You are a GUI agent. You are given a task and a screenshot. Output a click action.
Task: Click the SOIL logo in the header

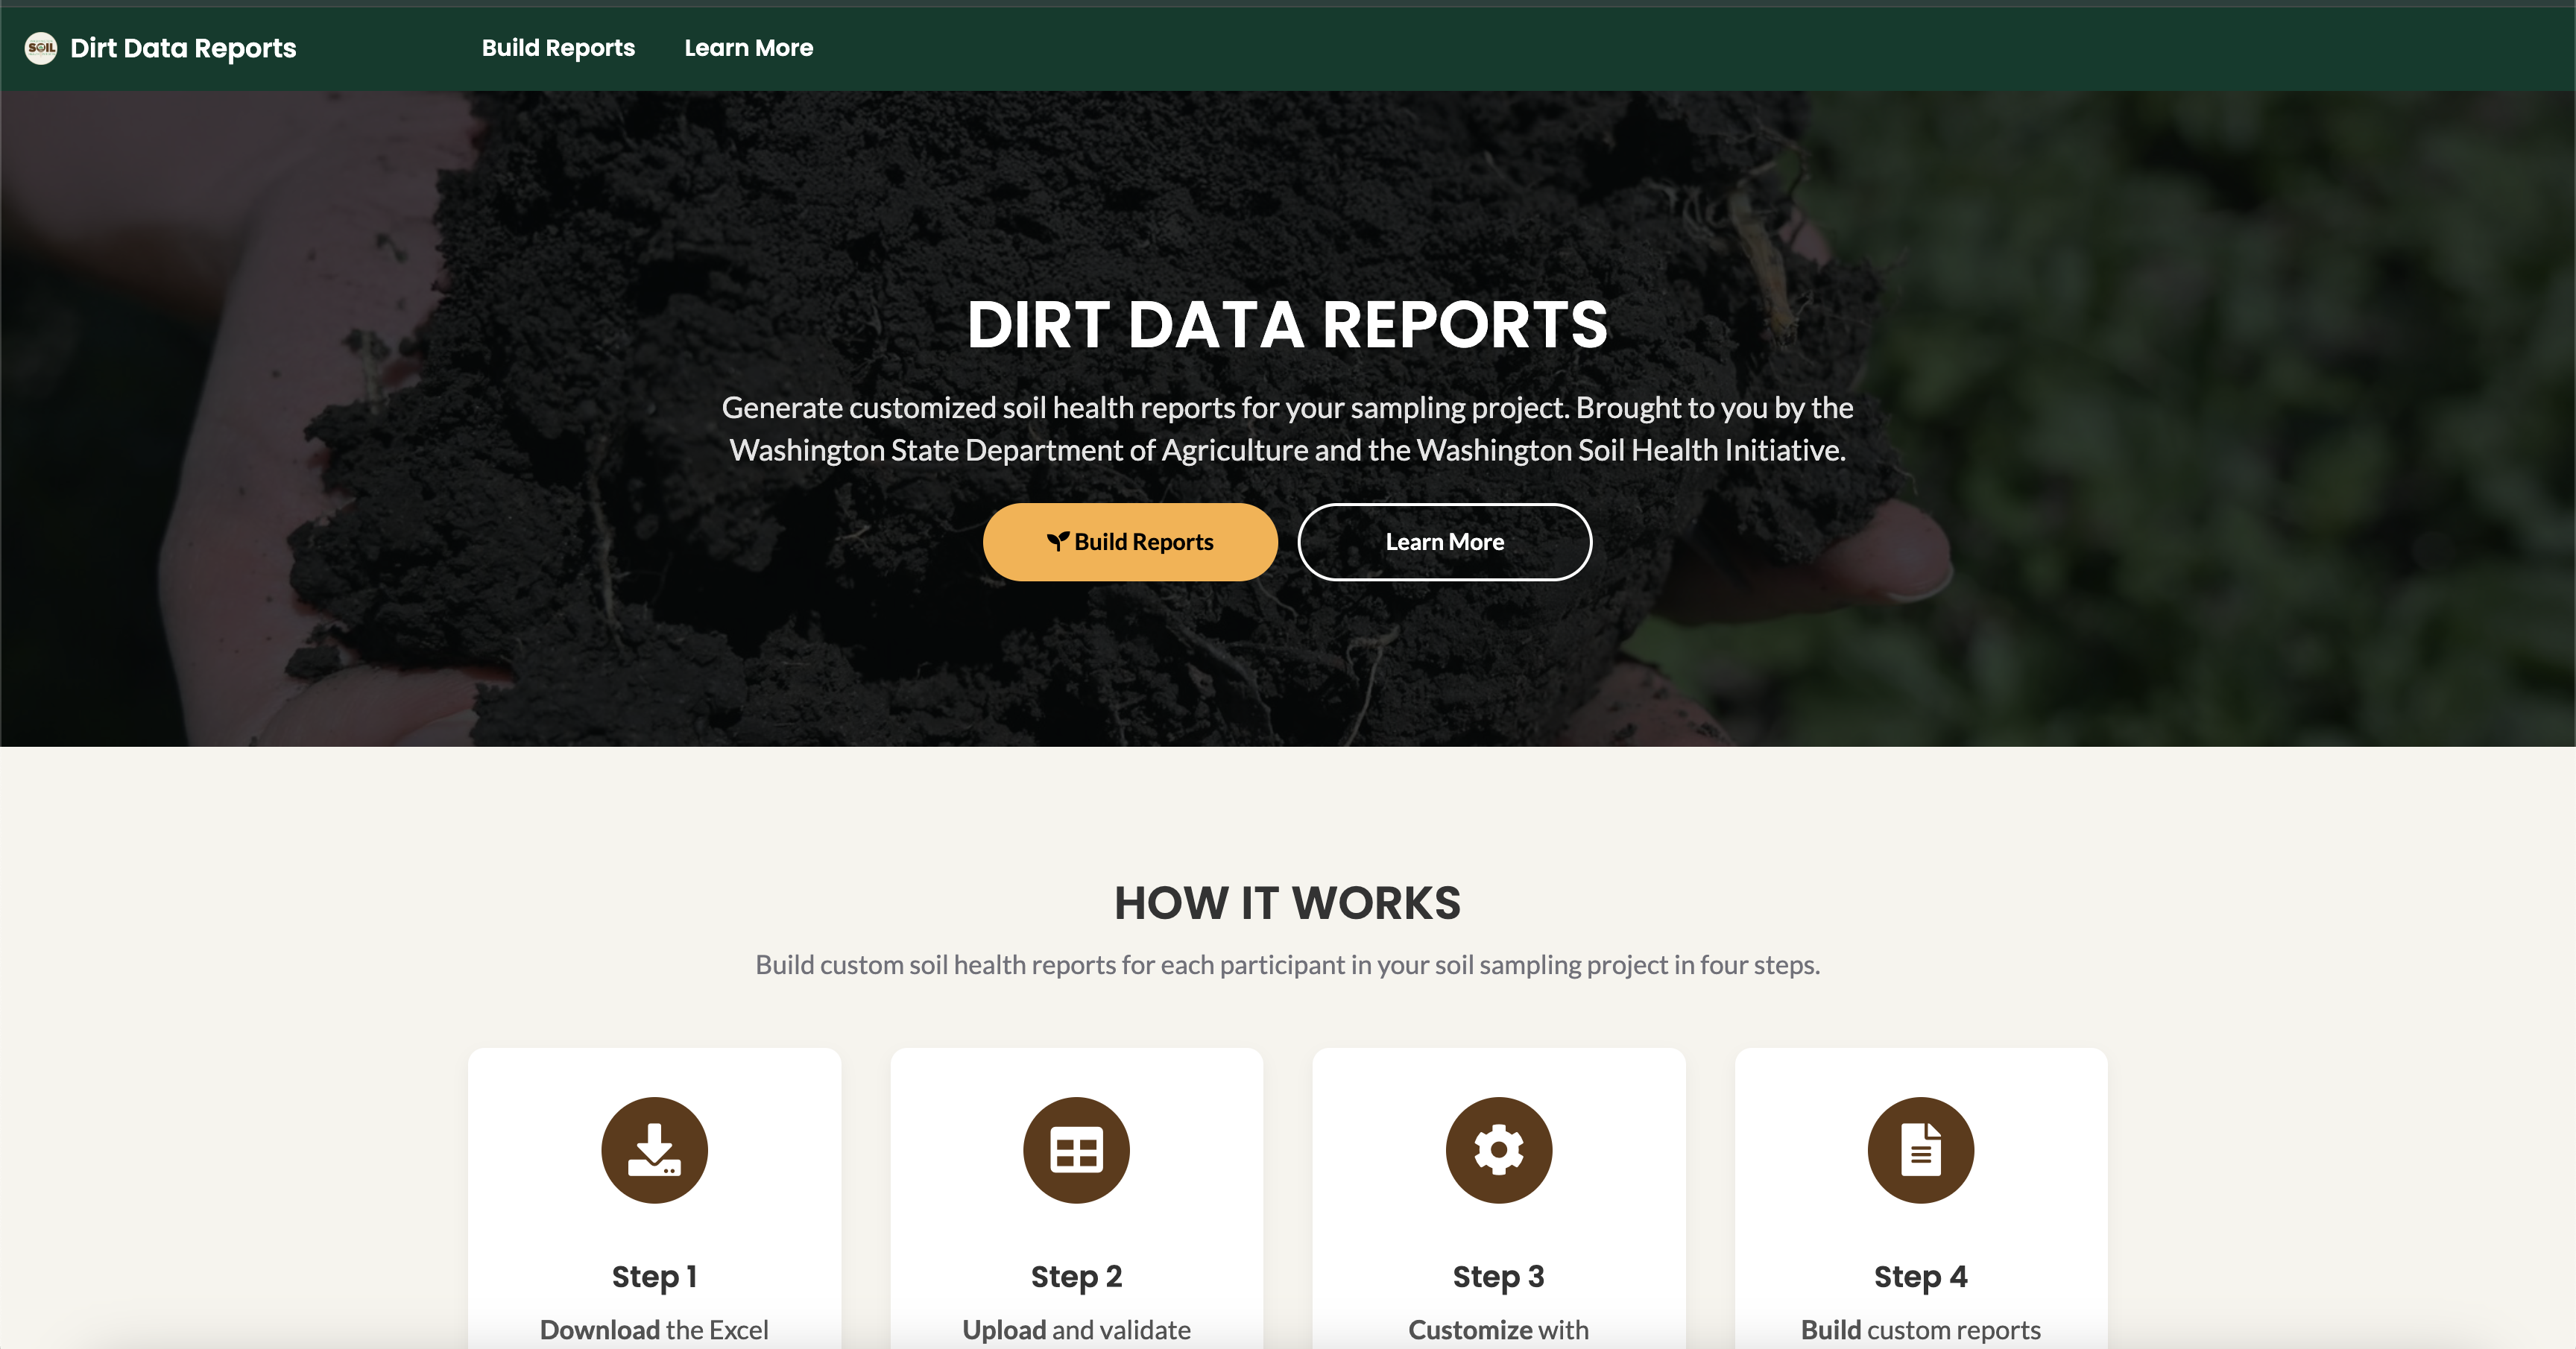(x=40, y=47)
